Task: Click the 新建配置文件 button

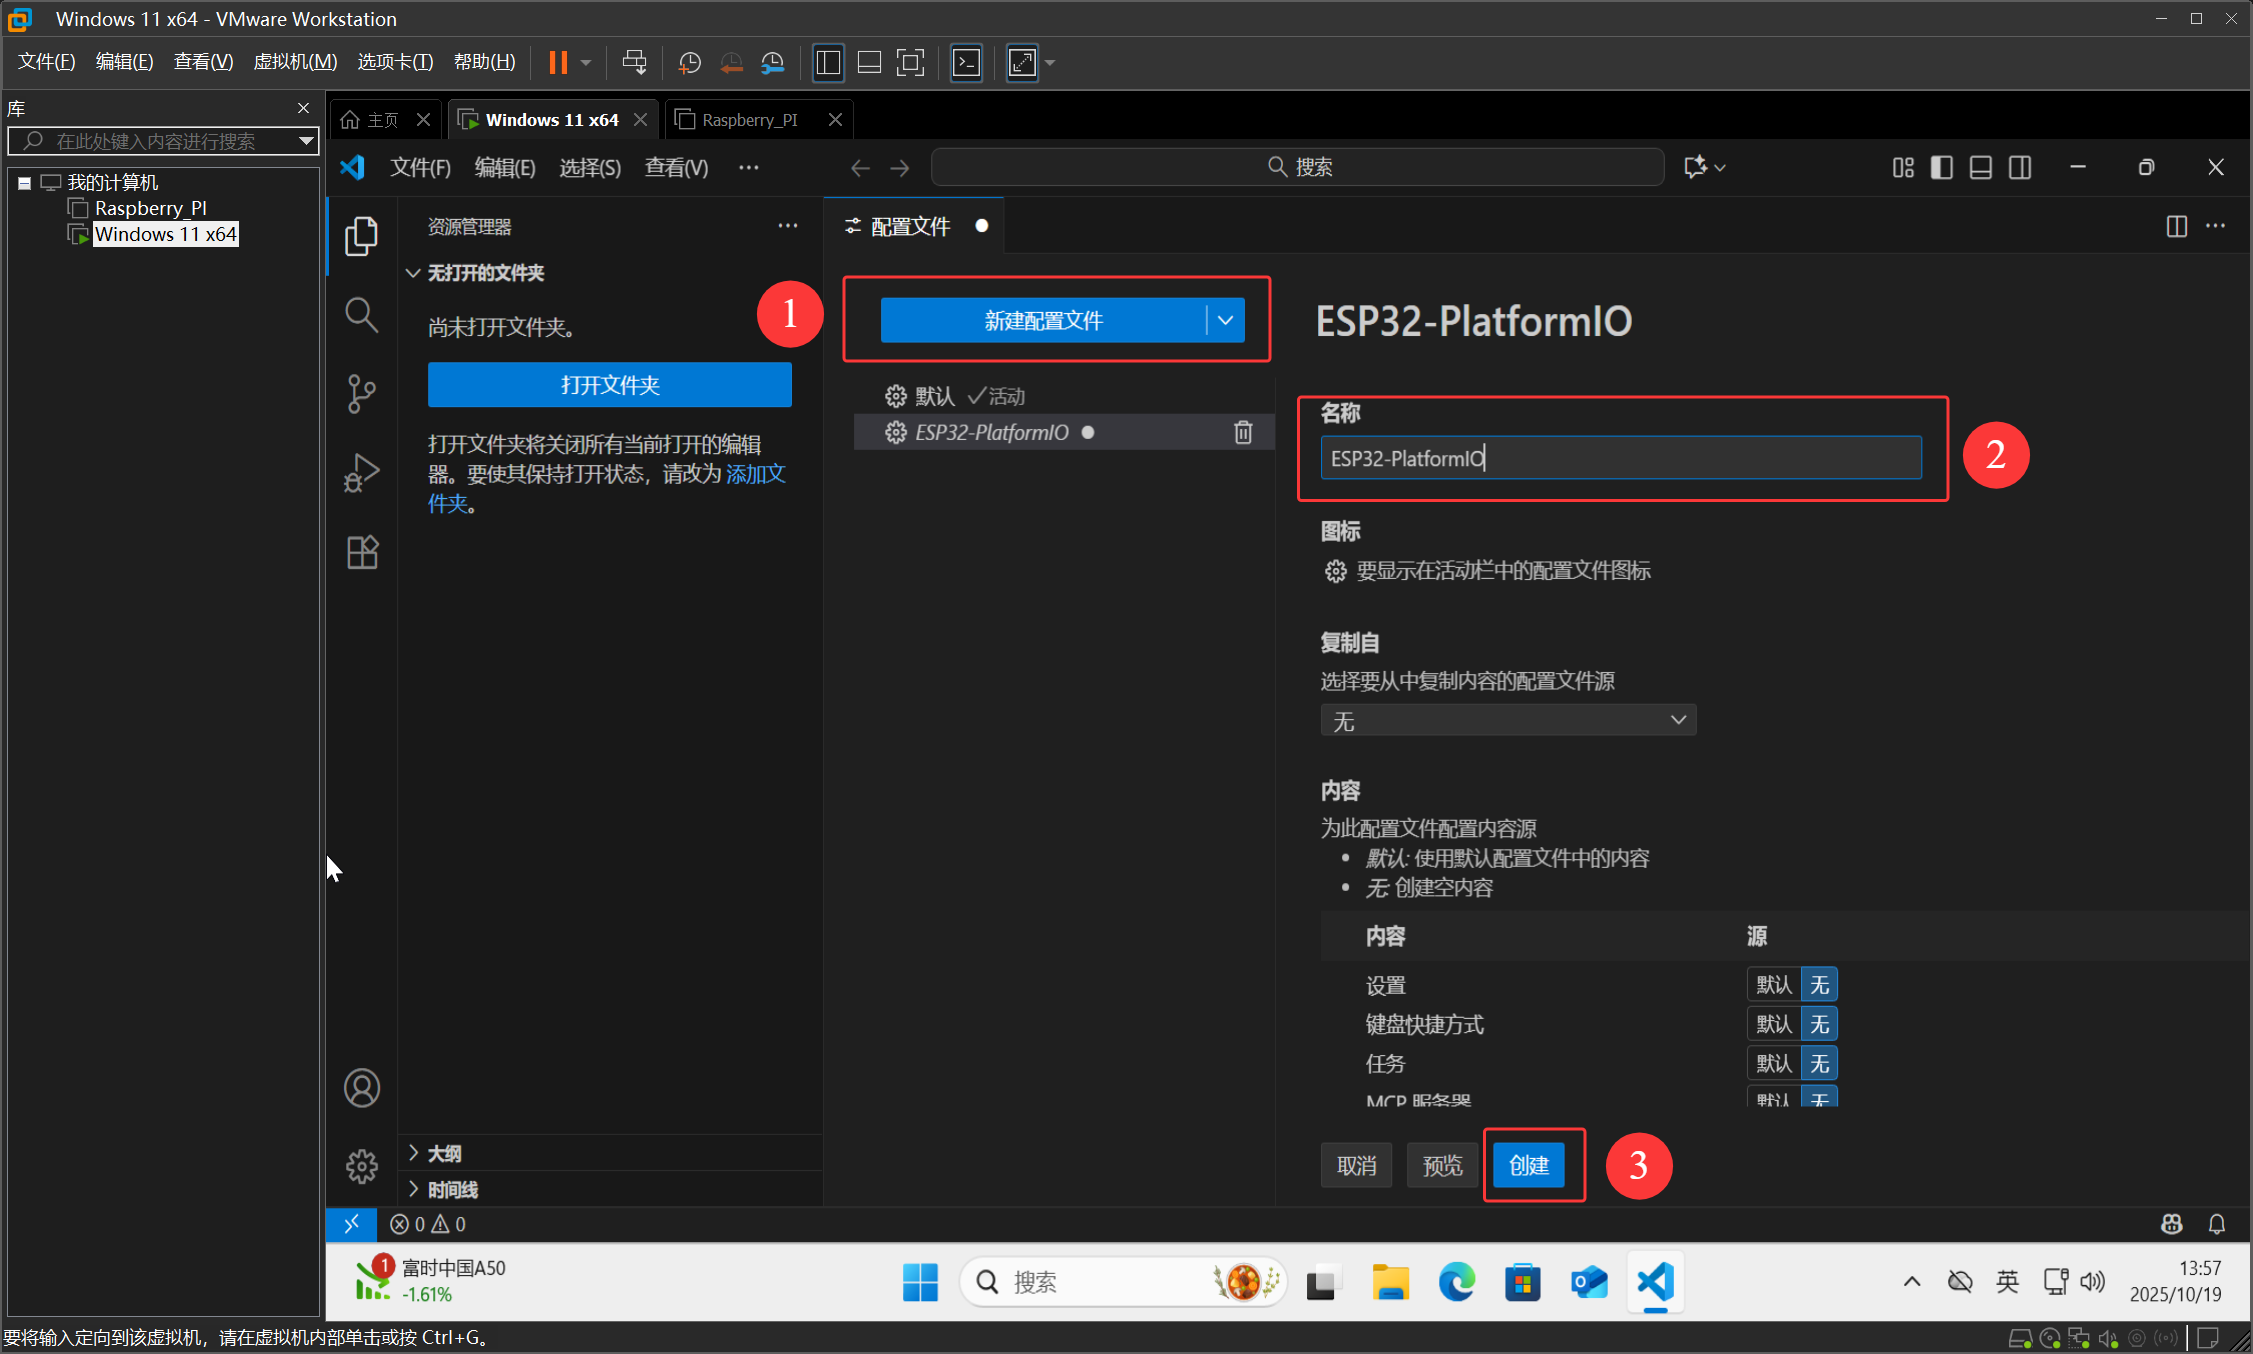Action: (x=1043, y=320)
